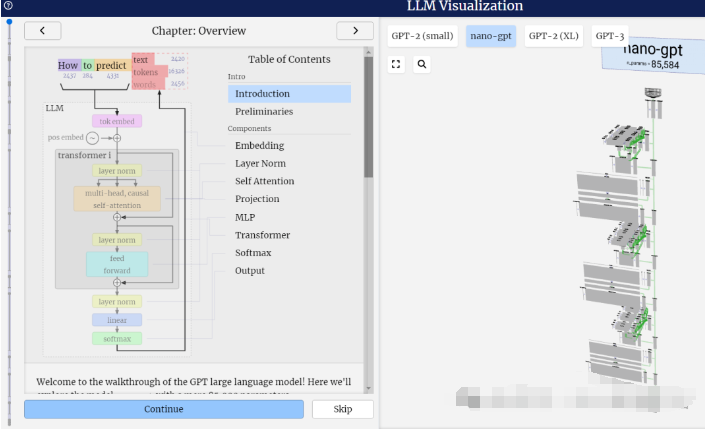Click the layer norm block above linear
The image size is (705, 430).
click(117, 301)
